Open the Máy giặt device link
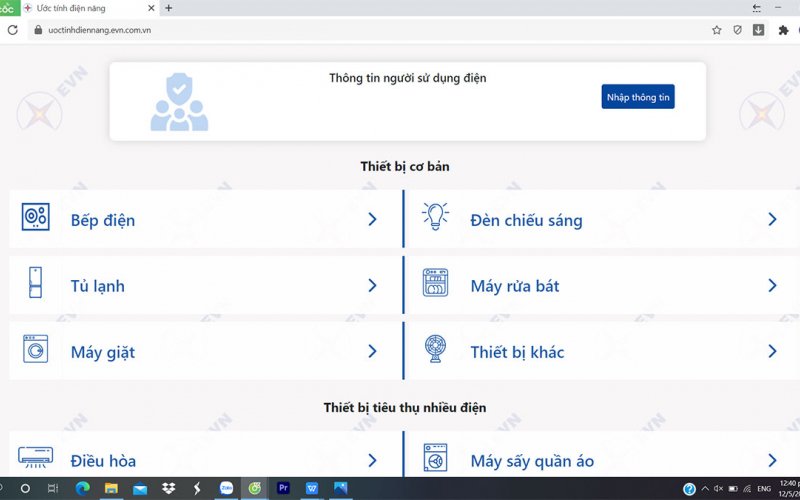800x500 pixels. coord(103,352)
